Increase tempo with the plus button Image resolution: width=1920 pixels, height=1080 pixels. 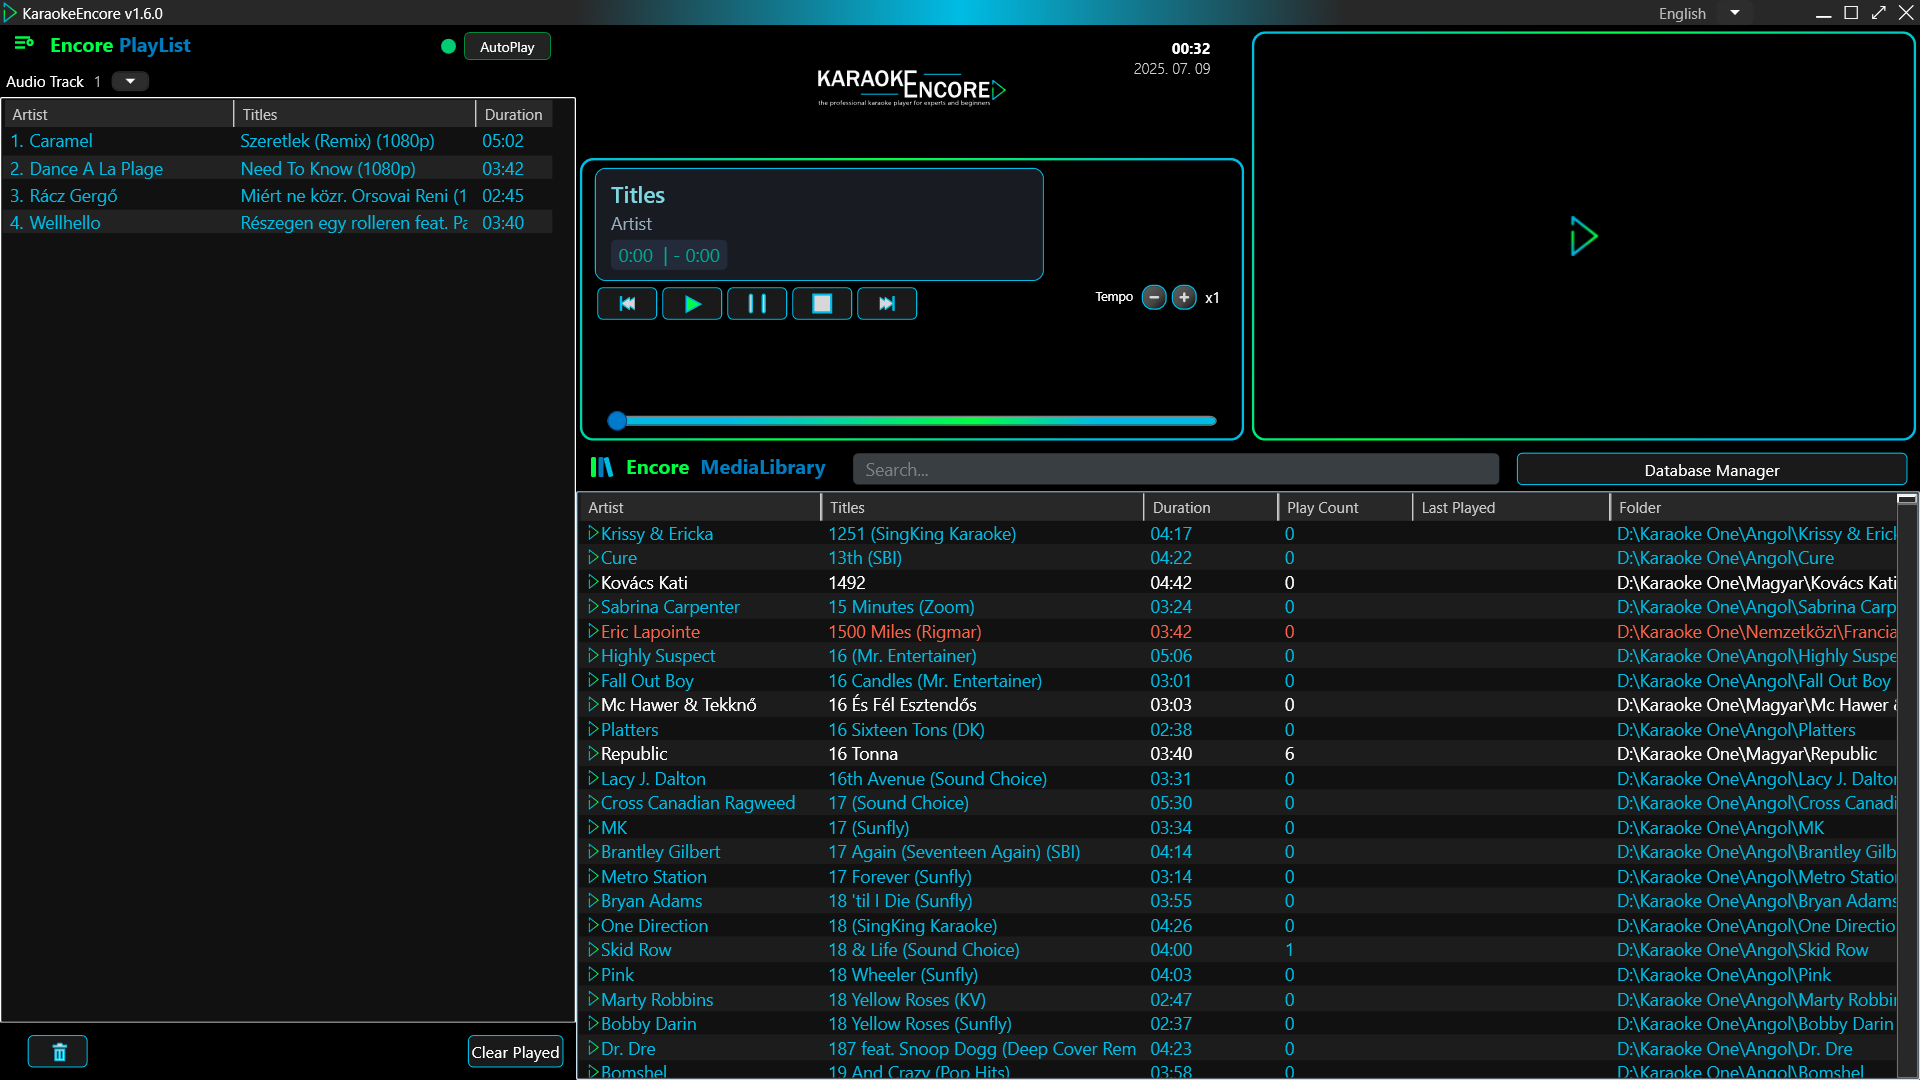(1184, 298)
